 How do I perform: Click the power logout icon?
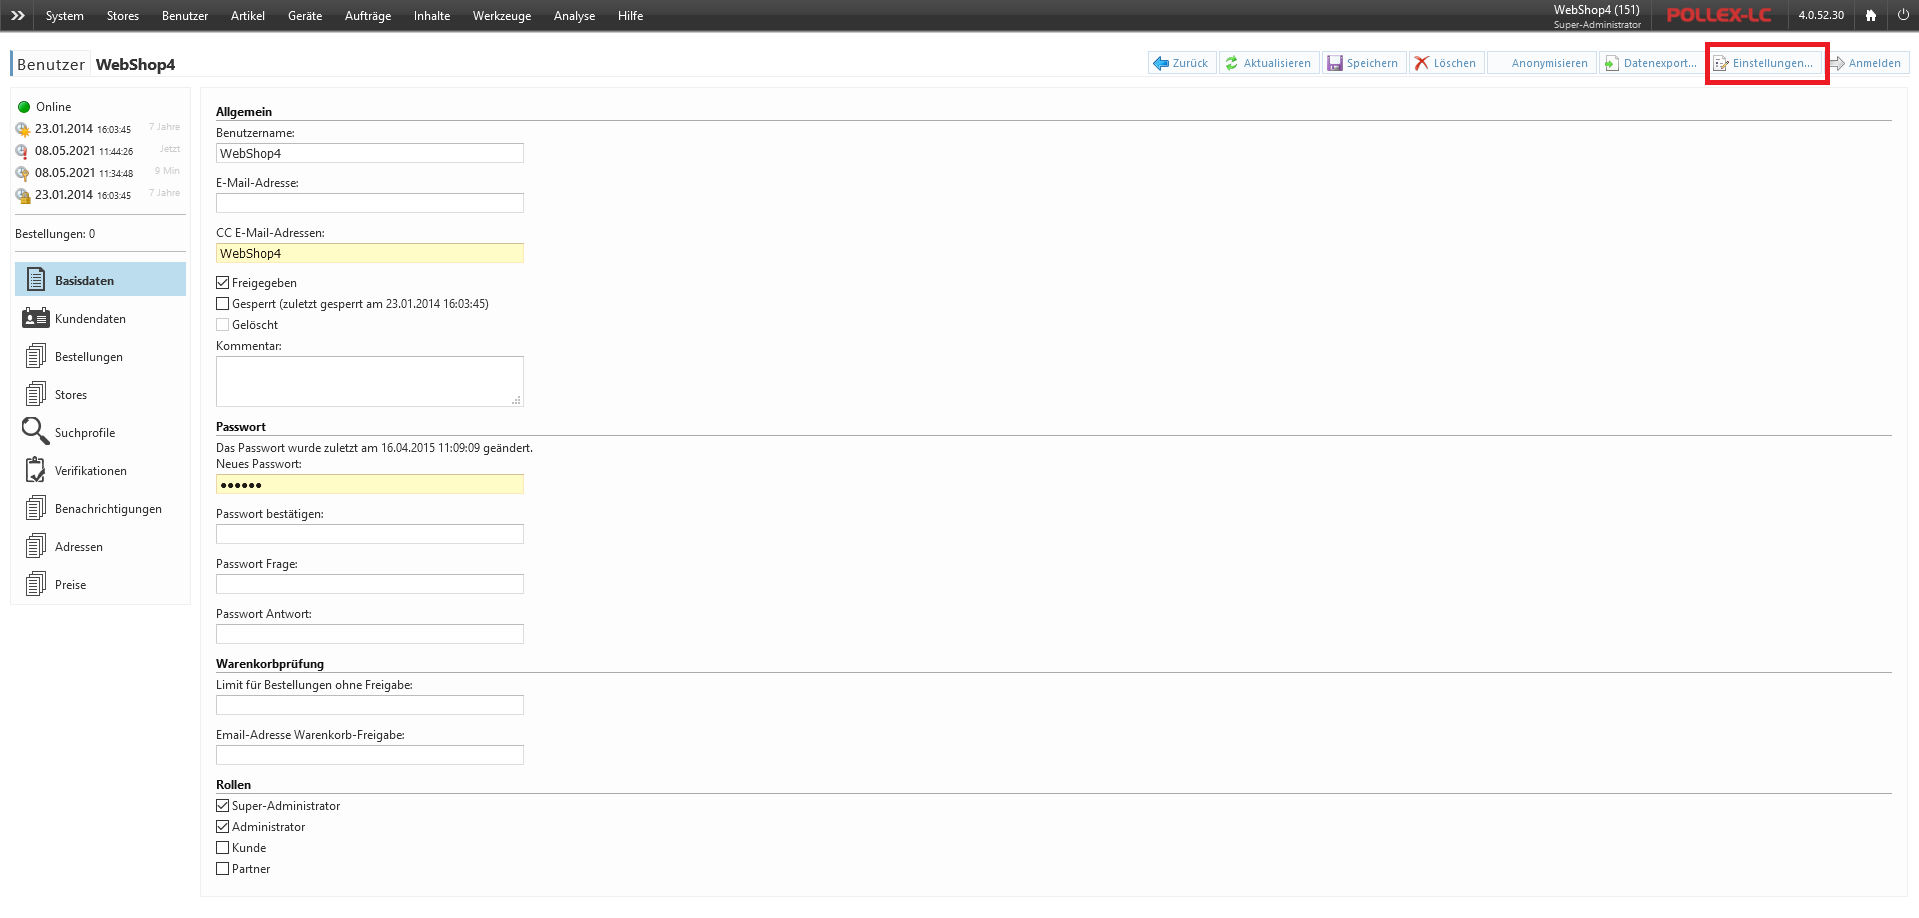tap(1903, 15)
